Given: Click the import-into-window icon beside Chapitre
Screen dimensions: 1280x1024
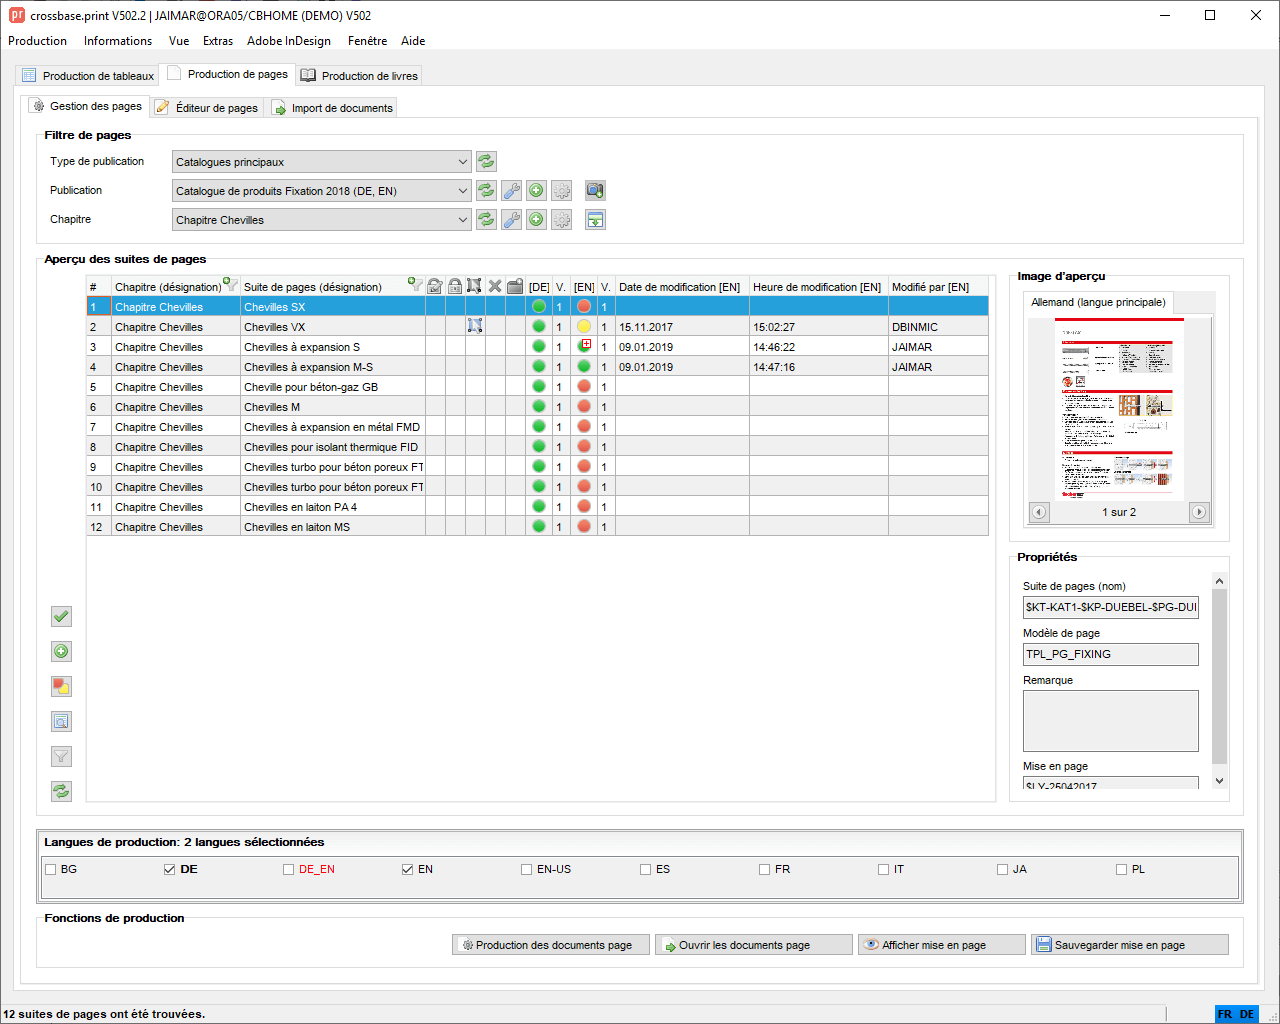Looking at the screenshot, I should point(595,219).
